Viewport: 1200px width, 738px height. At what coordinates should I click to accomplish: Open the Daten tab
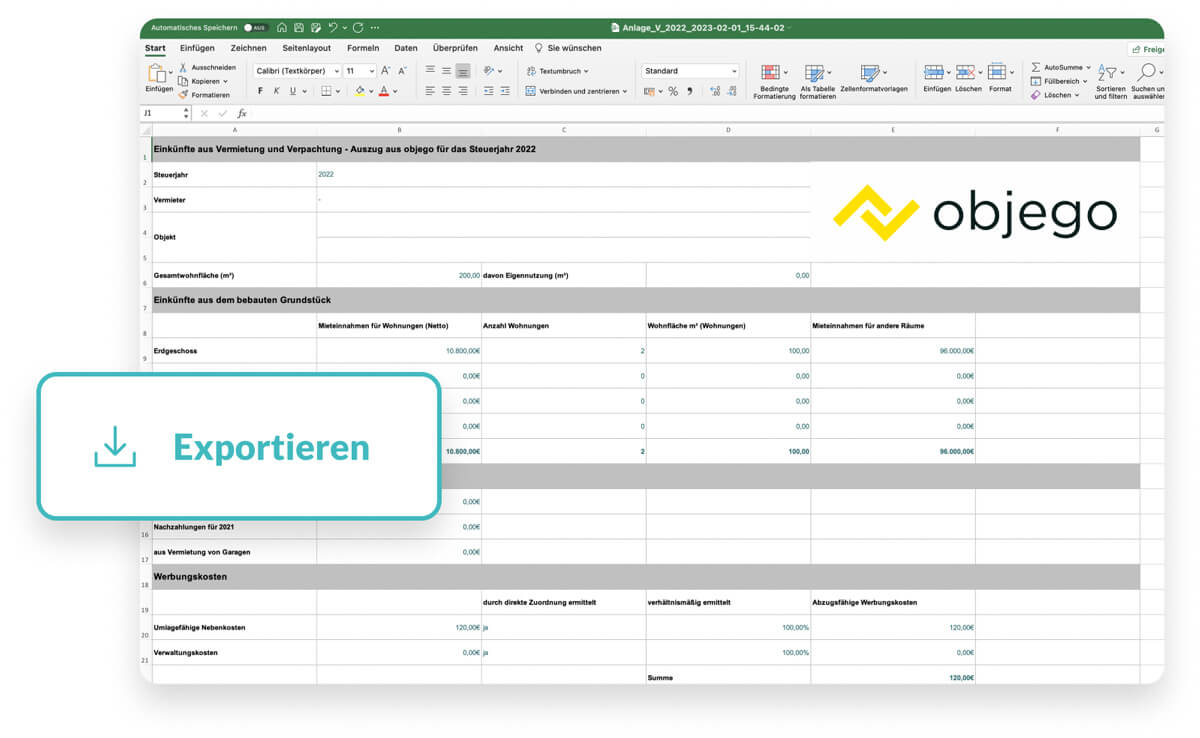[x=406, y=48]
